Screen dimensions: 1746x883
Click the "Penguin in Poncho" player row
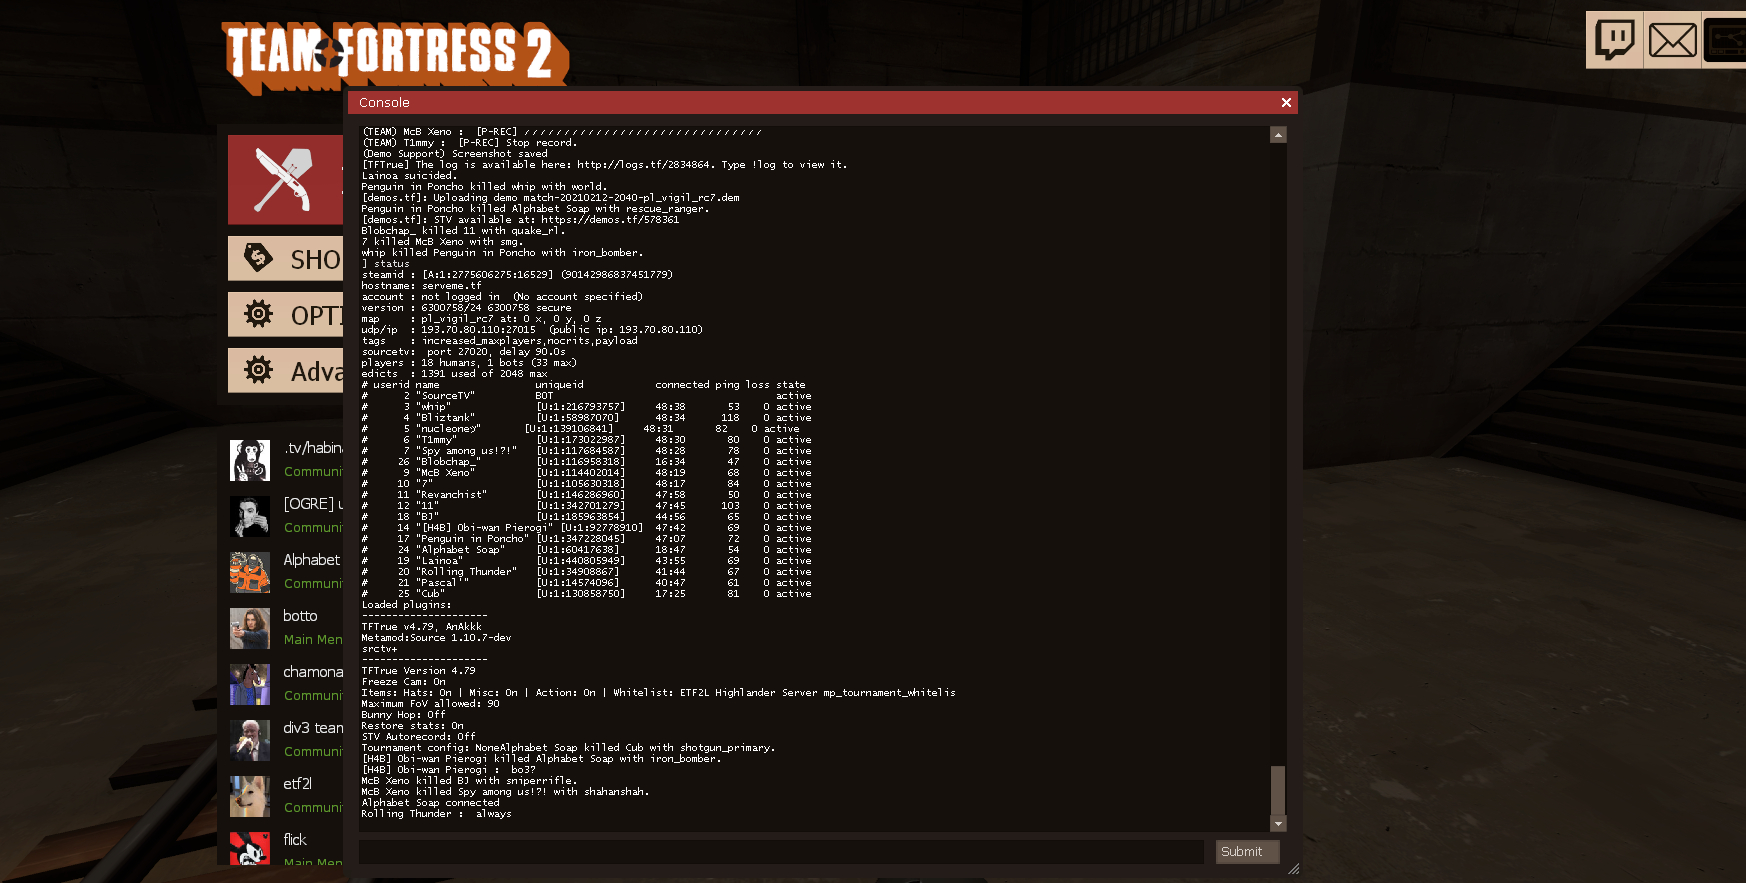[x=586, y=539]
